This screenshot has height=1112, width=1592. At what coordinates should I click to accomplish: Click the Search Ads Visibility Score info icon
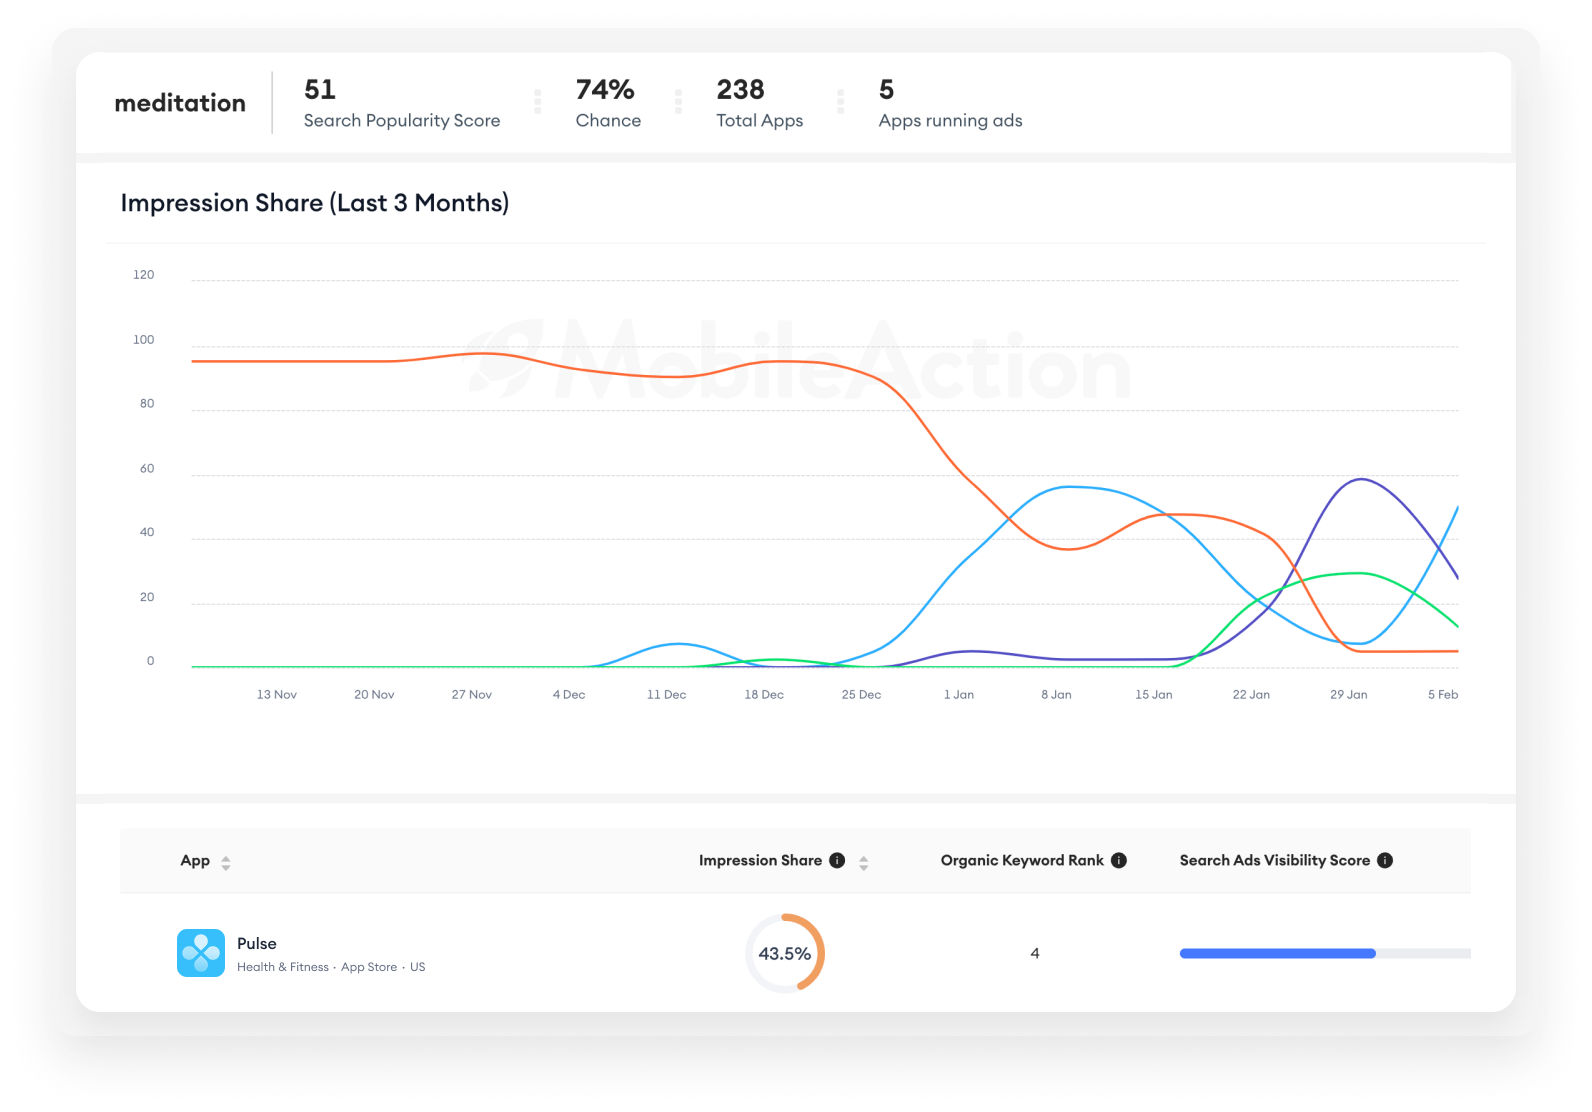1385,860
